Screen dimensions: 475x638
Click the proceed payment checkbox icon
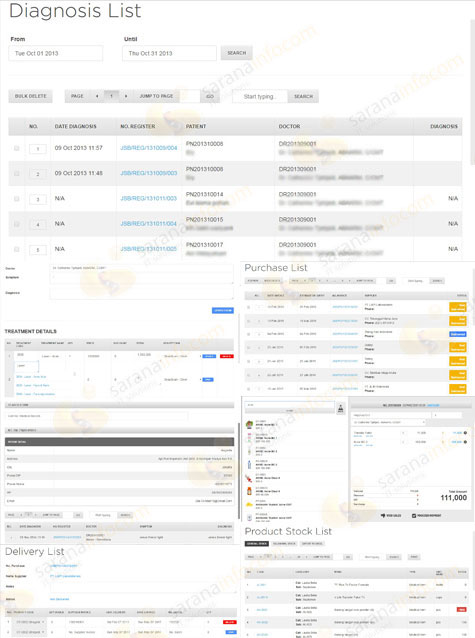click(x=414, y=516)
